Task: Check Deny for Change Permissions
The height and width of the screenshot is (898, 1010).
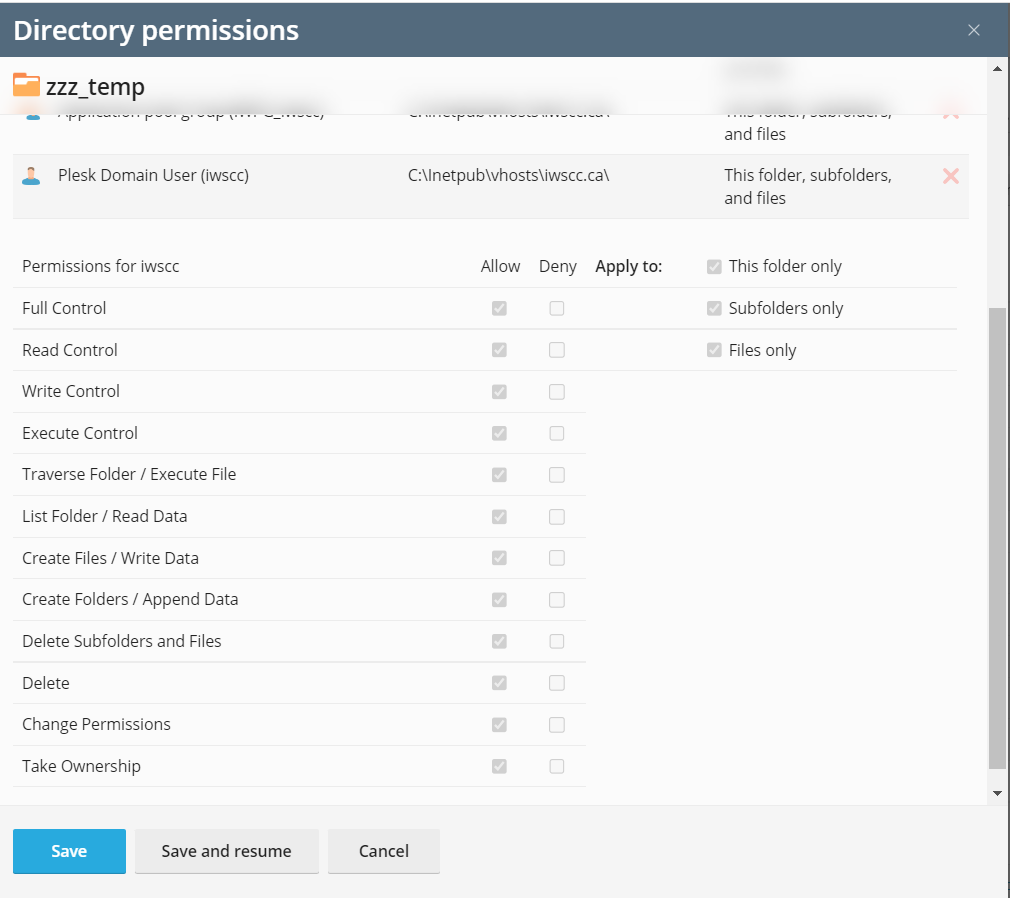Action: (x=557, y=725)
